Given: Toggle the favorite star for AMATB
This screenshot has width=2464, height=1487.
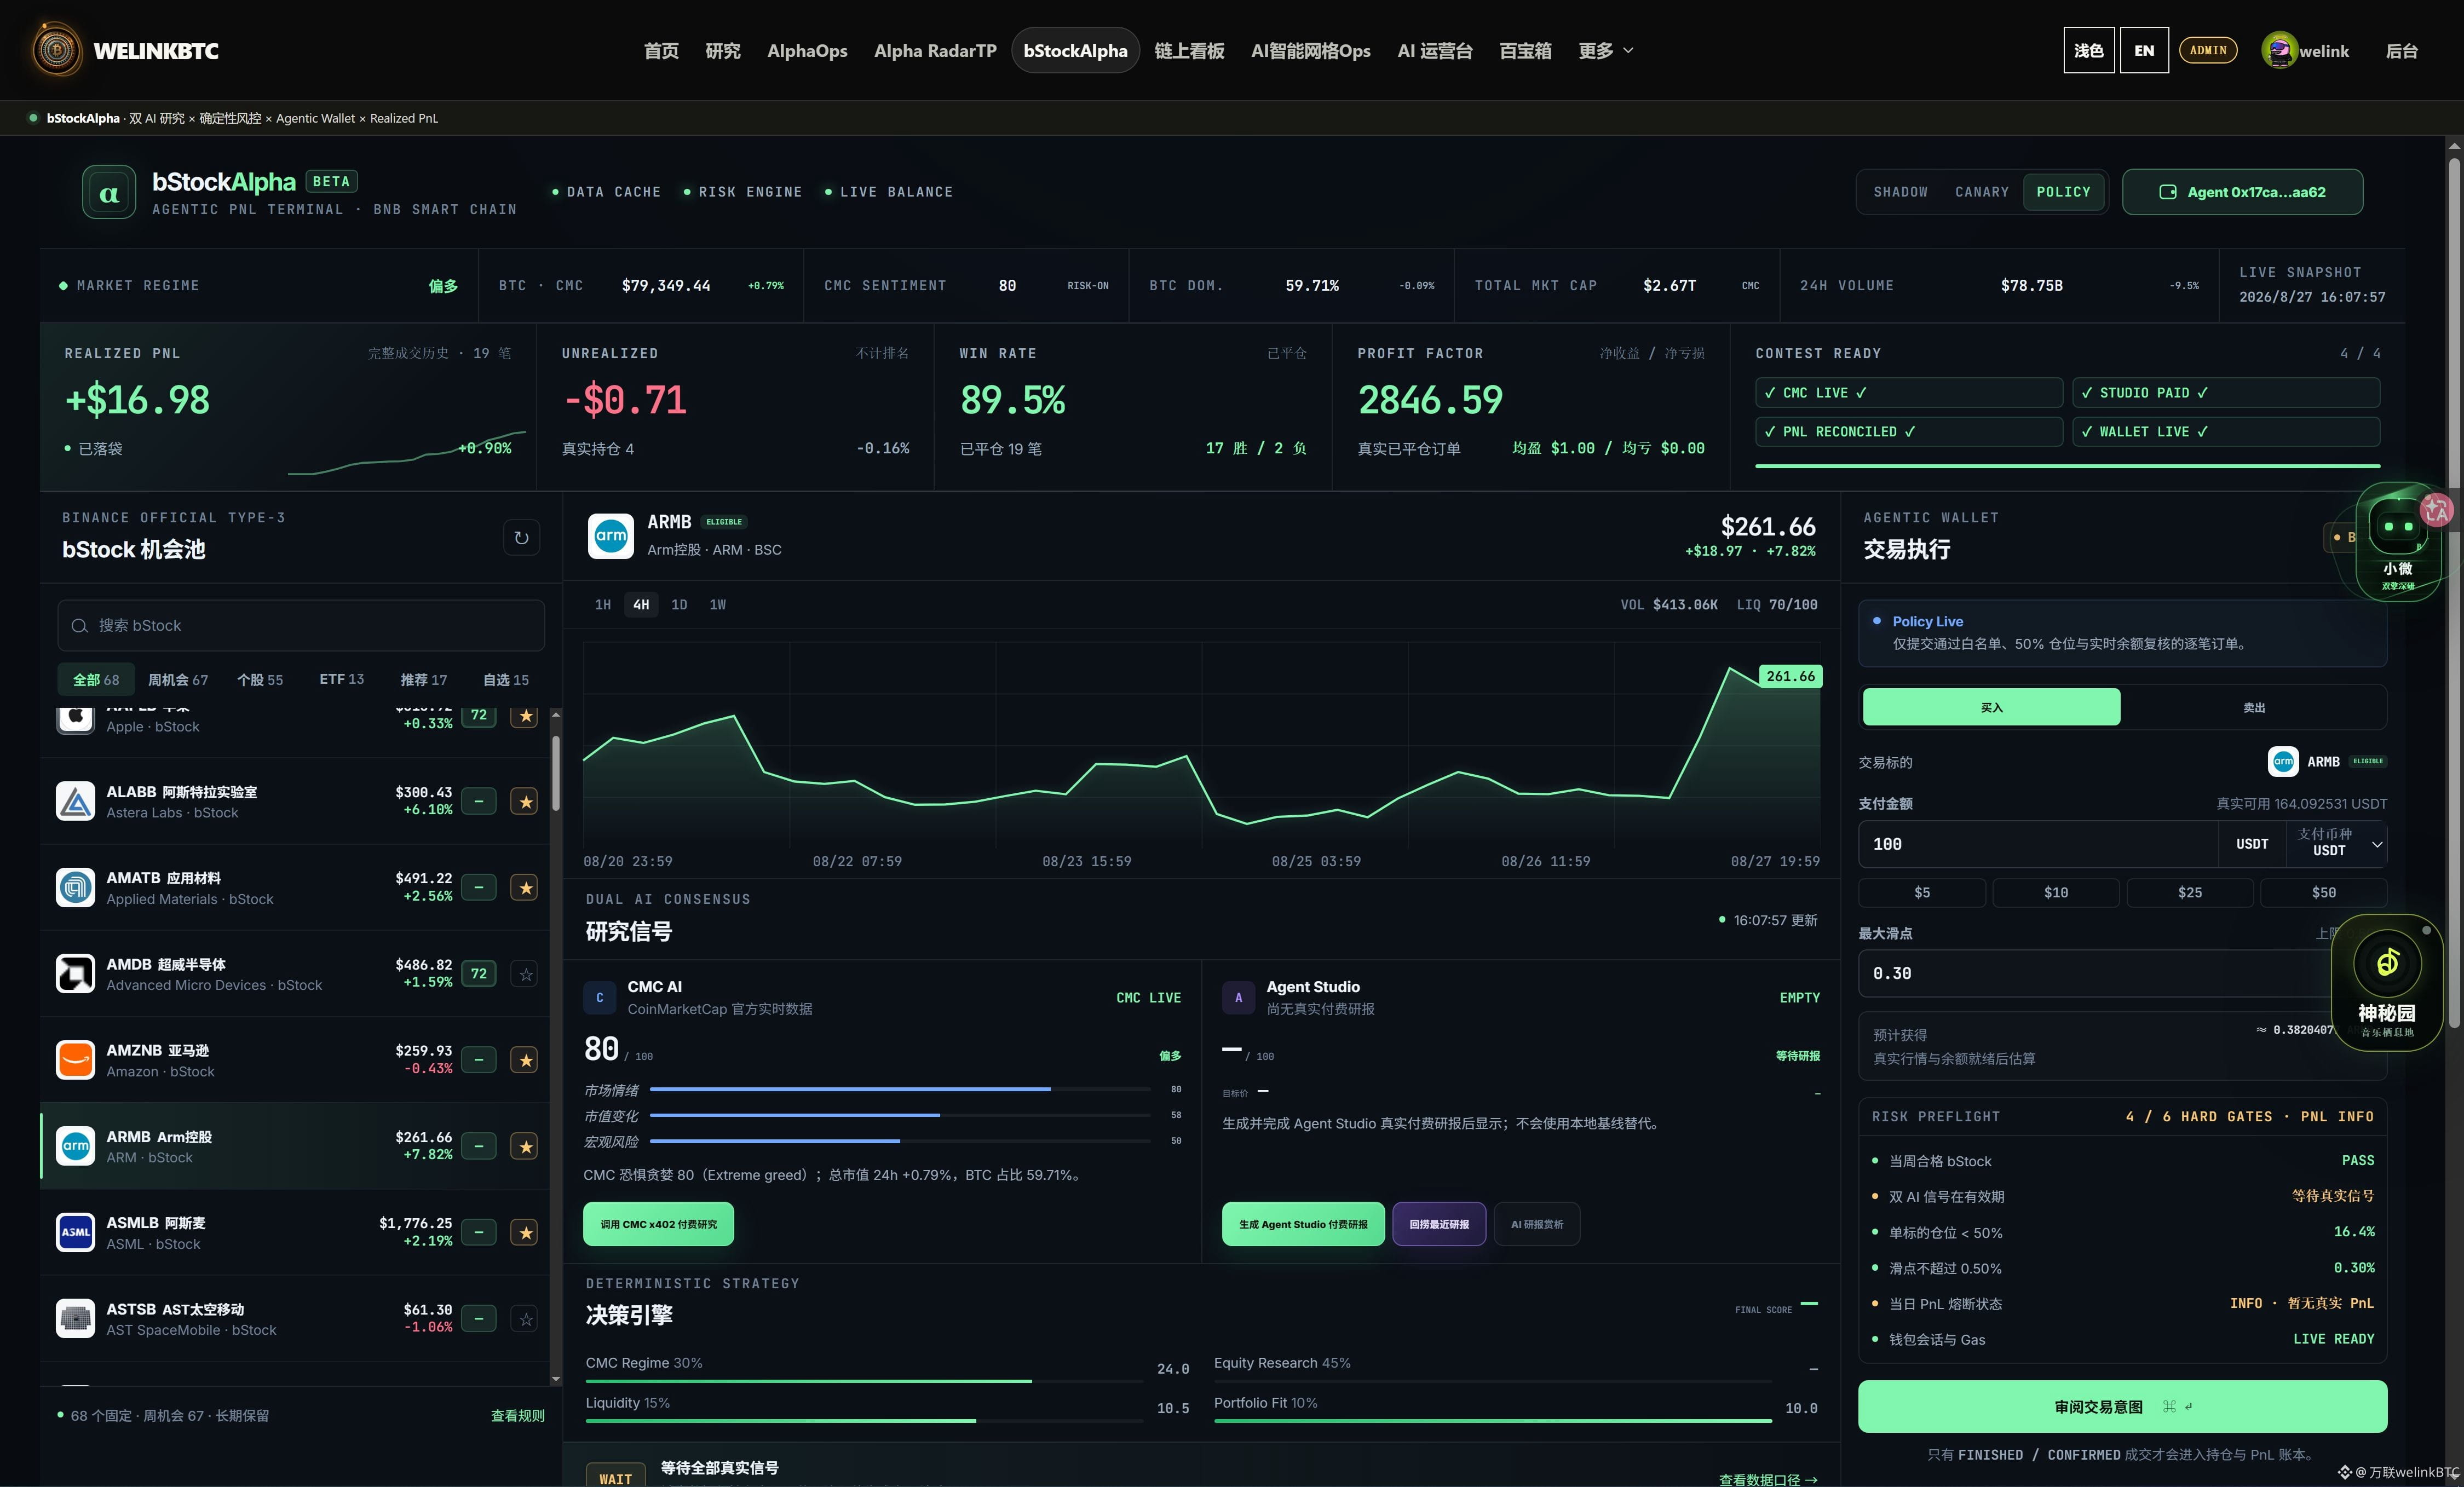Looking at the screenshot, I should pos(525,887).
